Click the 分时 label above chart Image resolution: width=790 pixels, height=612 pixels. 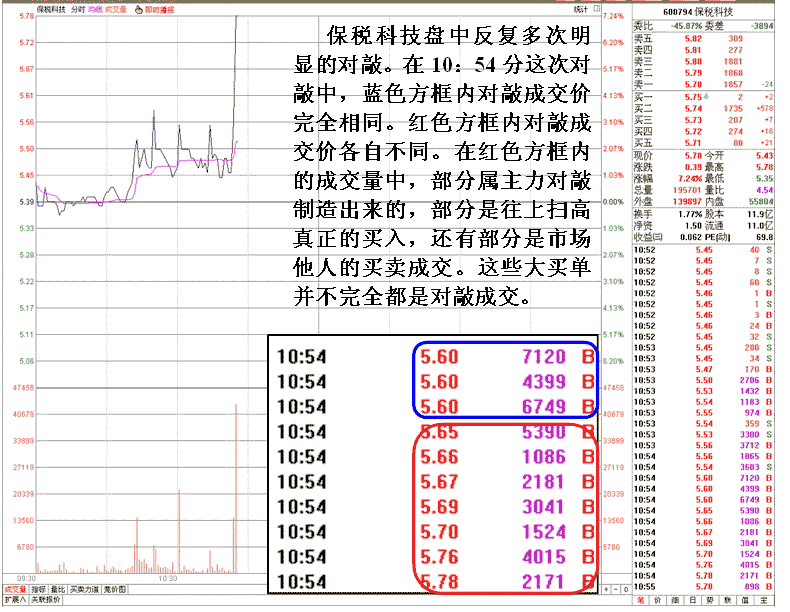pyautogui.click(x=78, y=10)
